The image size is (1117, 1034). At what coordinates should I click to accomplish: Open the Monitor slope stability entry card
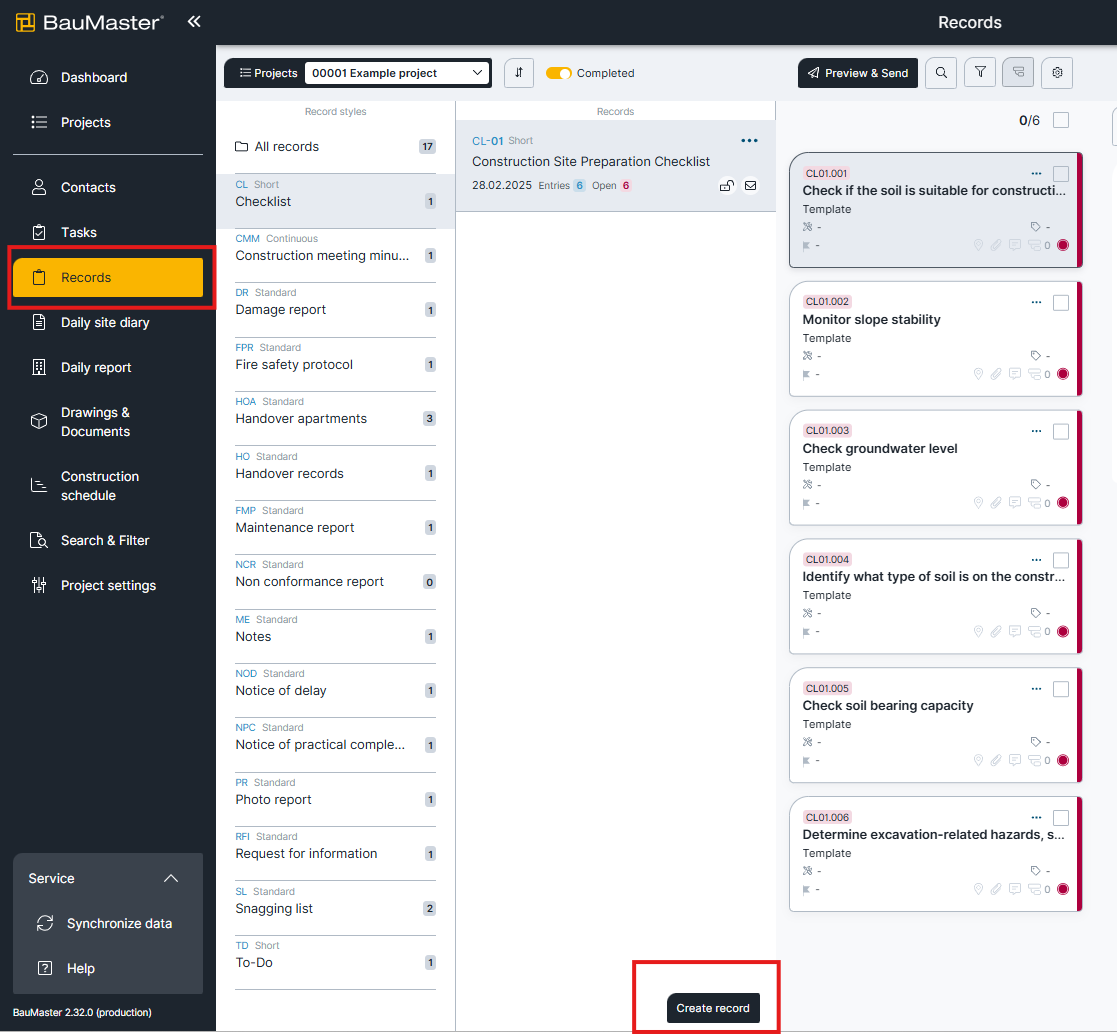(935, 339)
